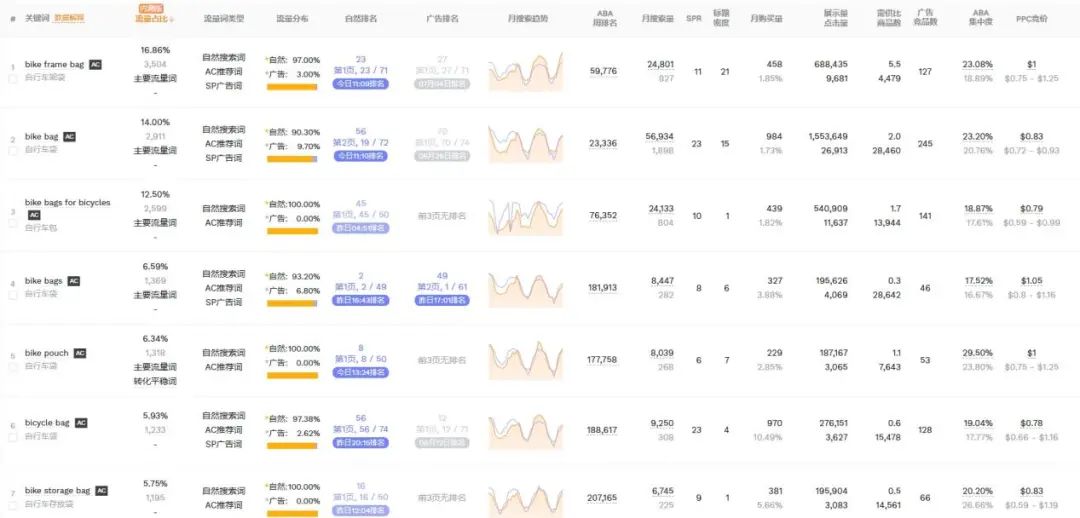Click the AC badge next to bike bag
This screenshot has width=1080, height=518.
tap(70, 137)
